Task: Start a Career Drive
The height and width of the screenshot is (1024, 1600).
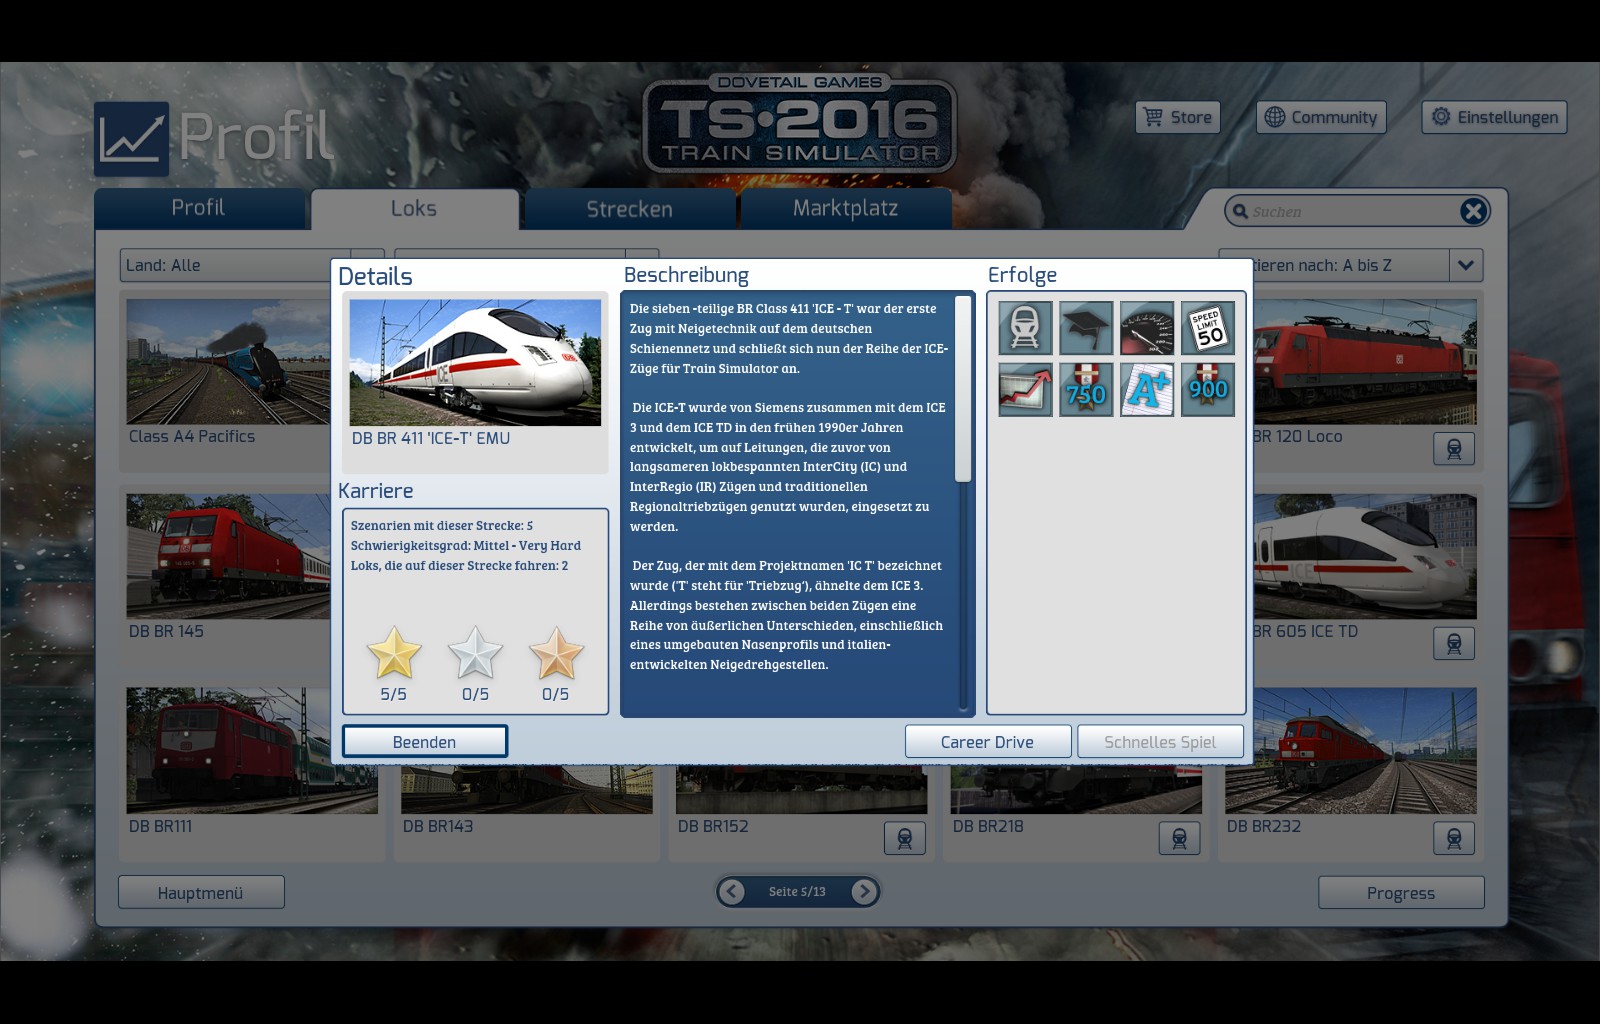Action: [988, 742]
